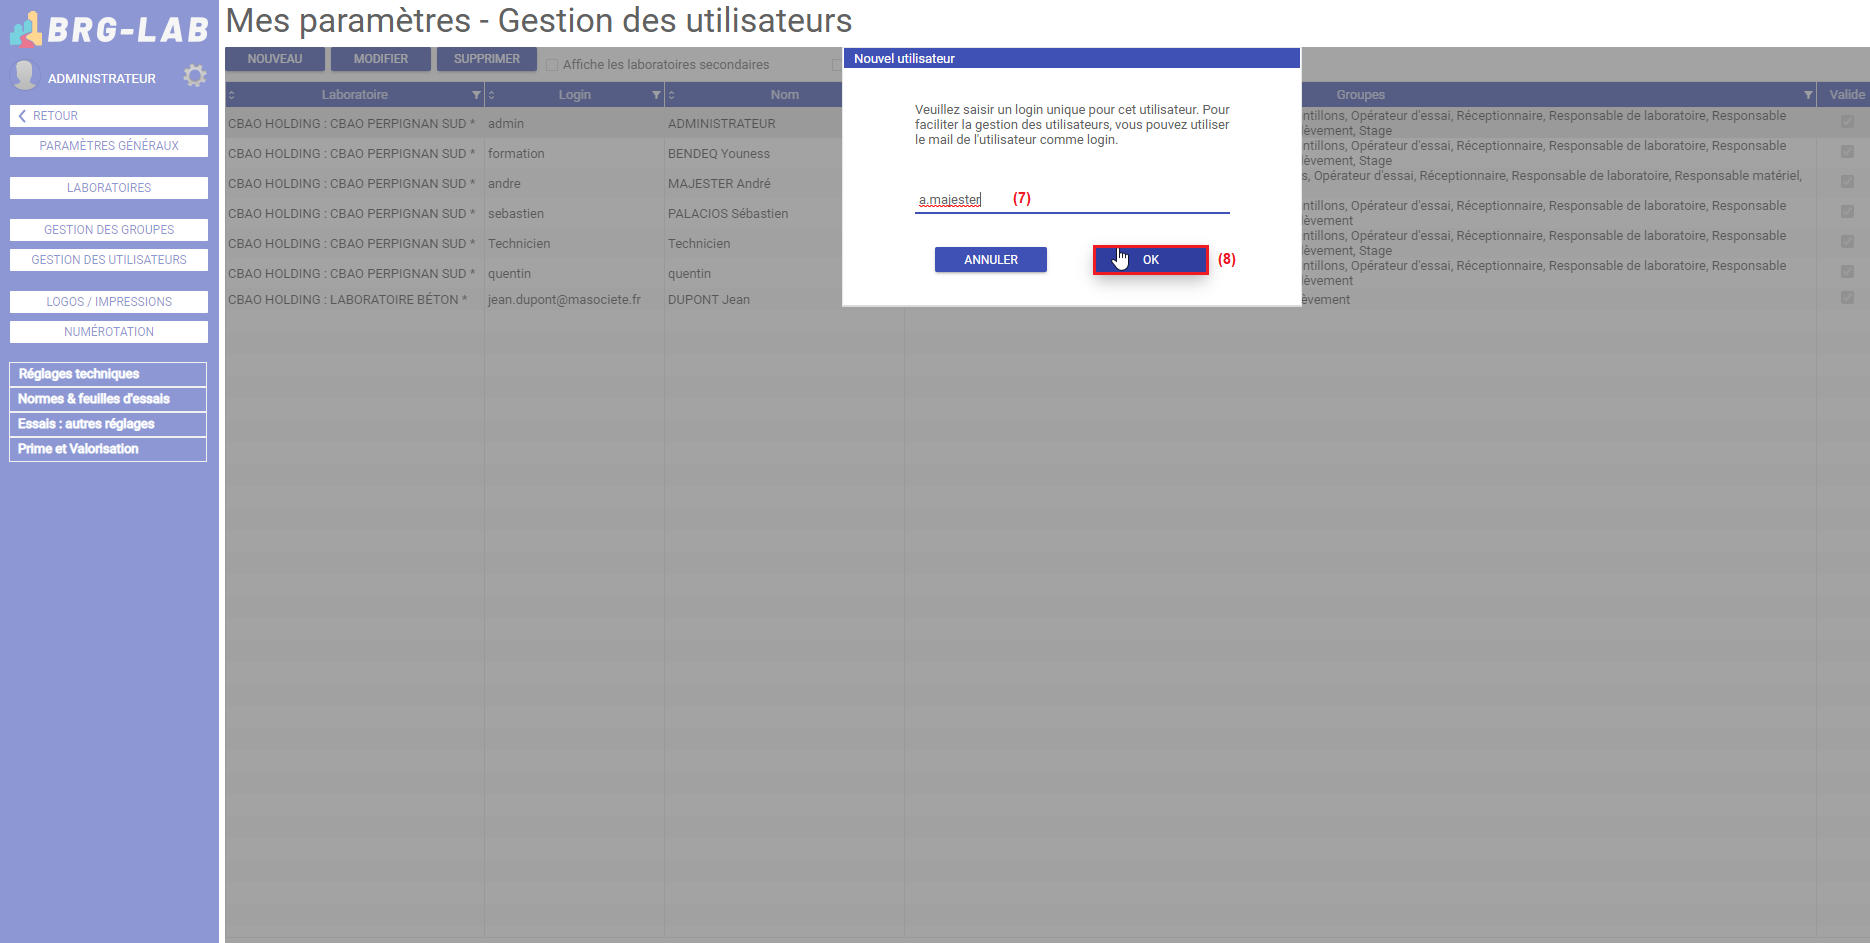Viewport: 1870px width, 943px height.
Task: Expand Essais : autres réglages section
Action: click(x=108, y=424)
